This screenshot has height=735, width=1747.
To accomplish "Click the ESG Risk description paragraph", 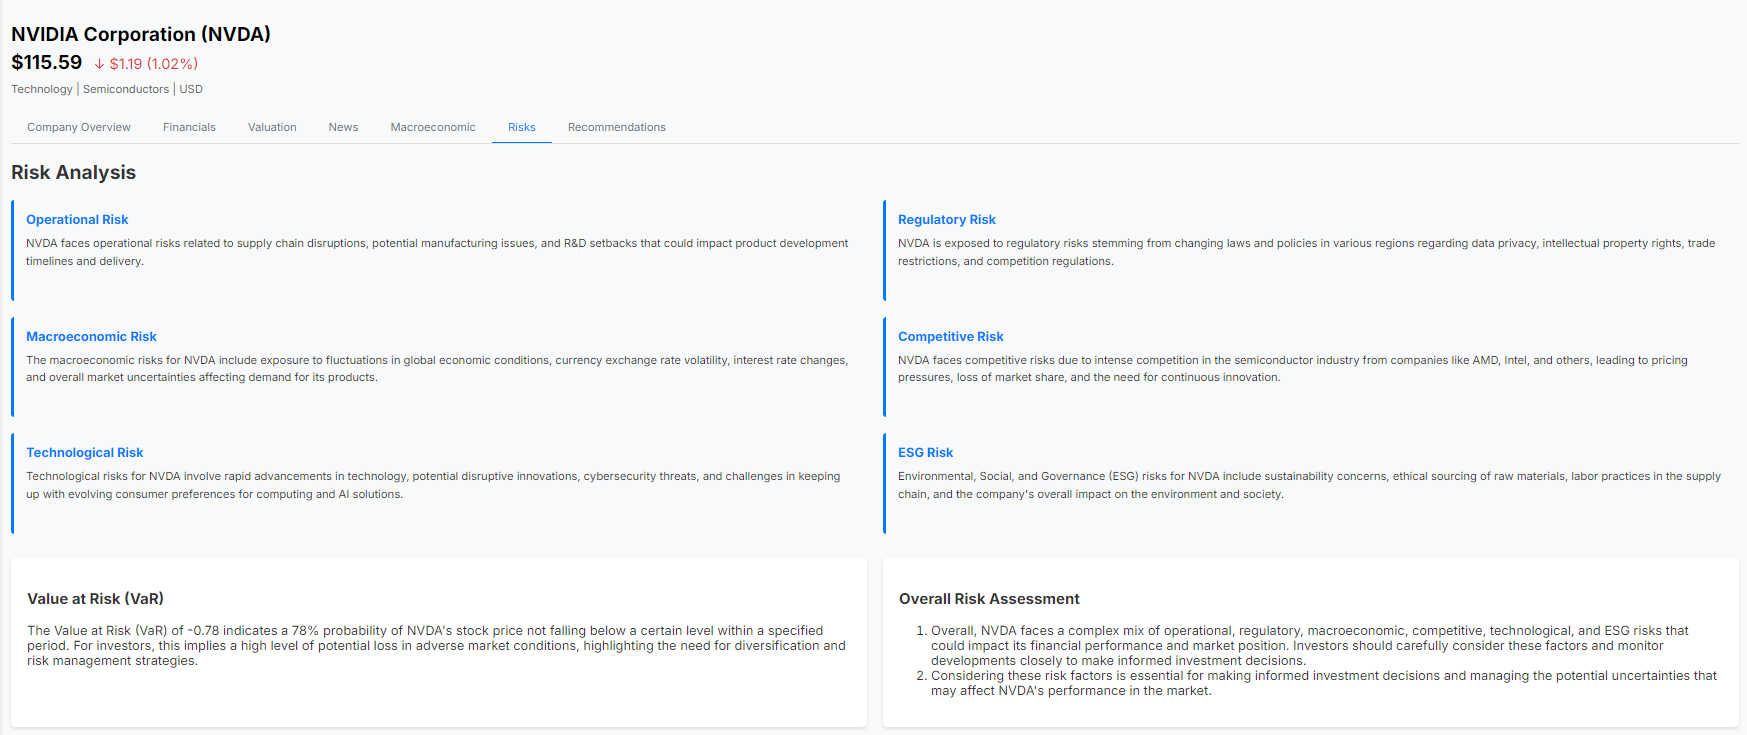I will point(1309,485).
